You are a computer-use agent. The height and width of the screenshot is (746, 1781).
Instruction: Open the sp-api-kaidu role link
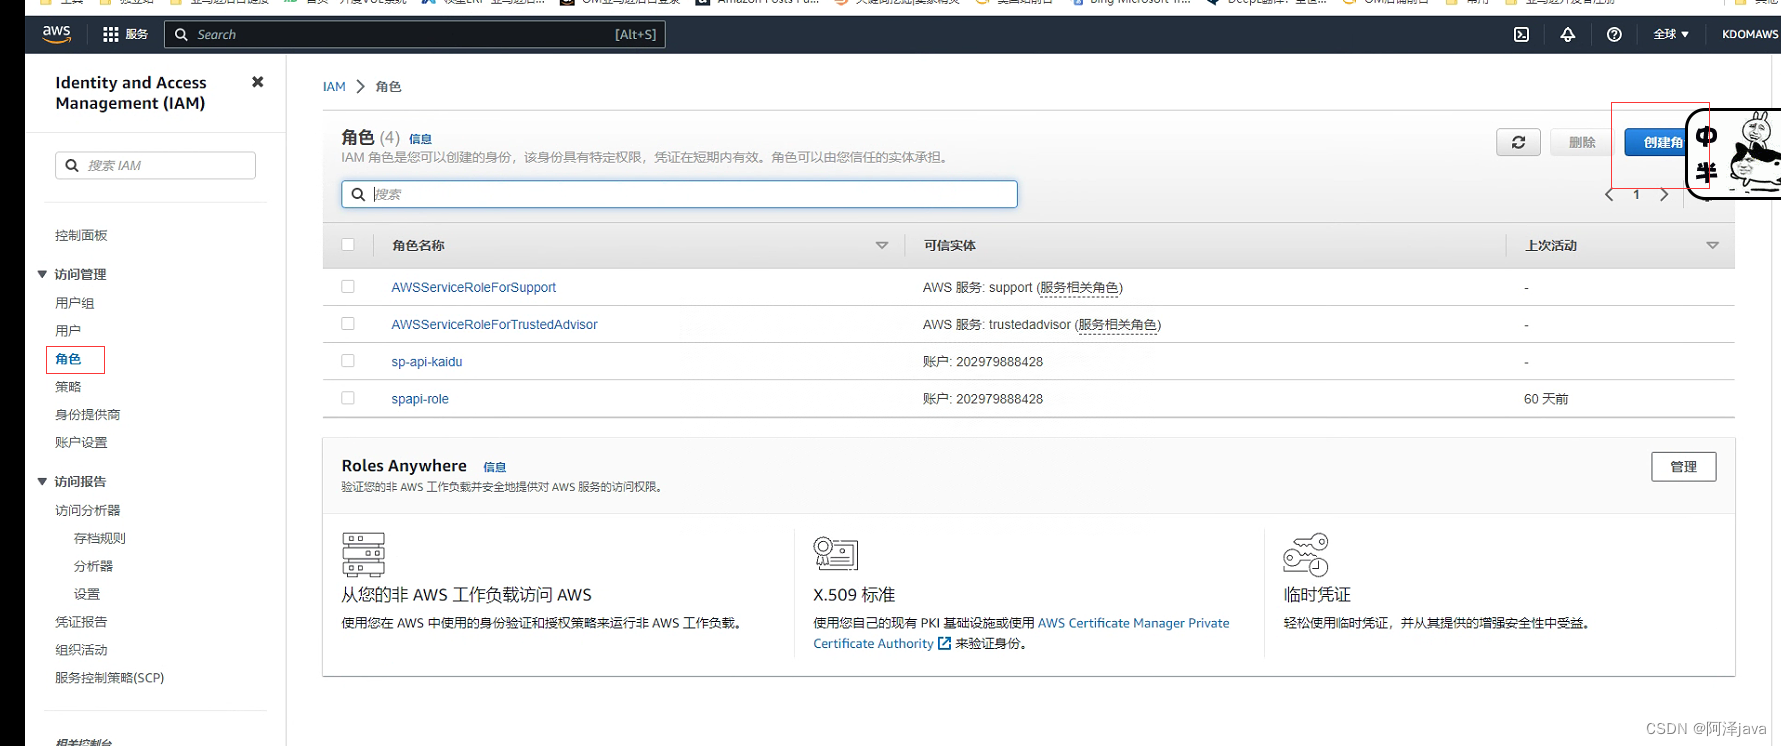click(x=426, y=361)
